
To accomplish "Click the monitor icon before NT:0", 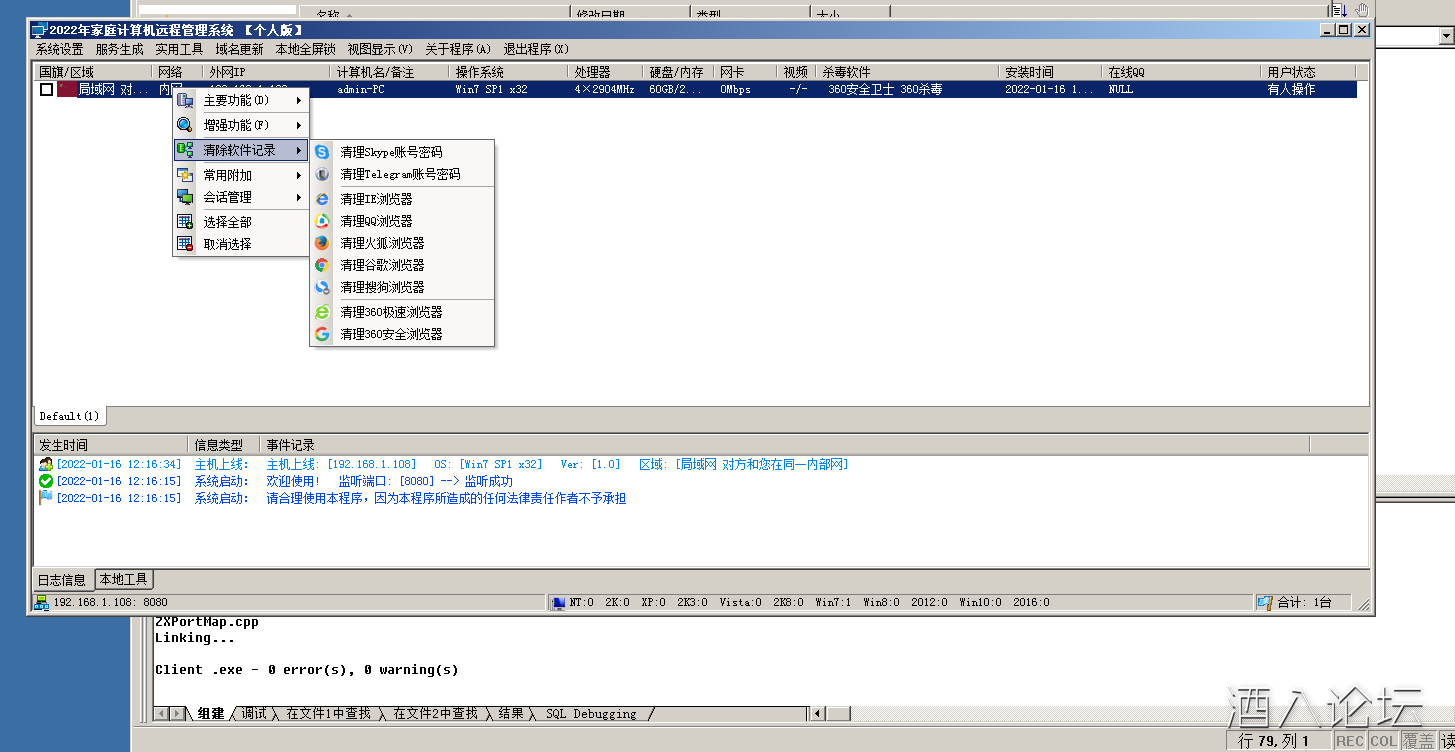I will [x=558, y=602].
